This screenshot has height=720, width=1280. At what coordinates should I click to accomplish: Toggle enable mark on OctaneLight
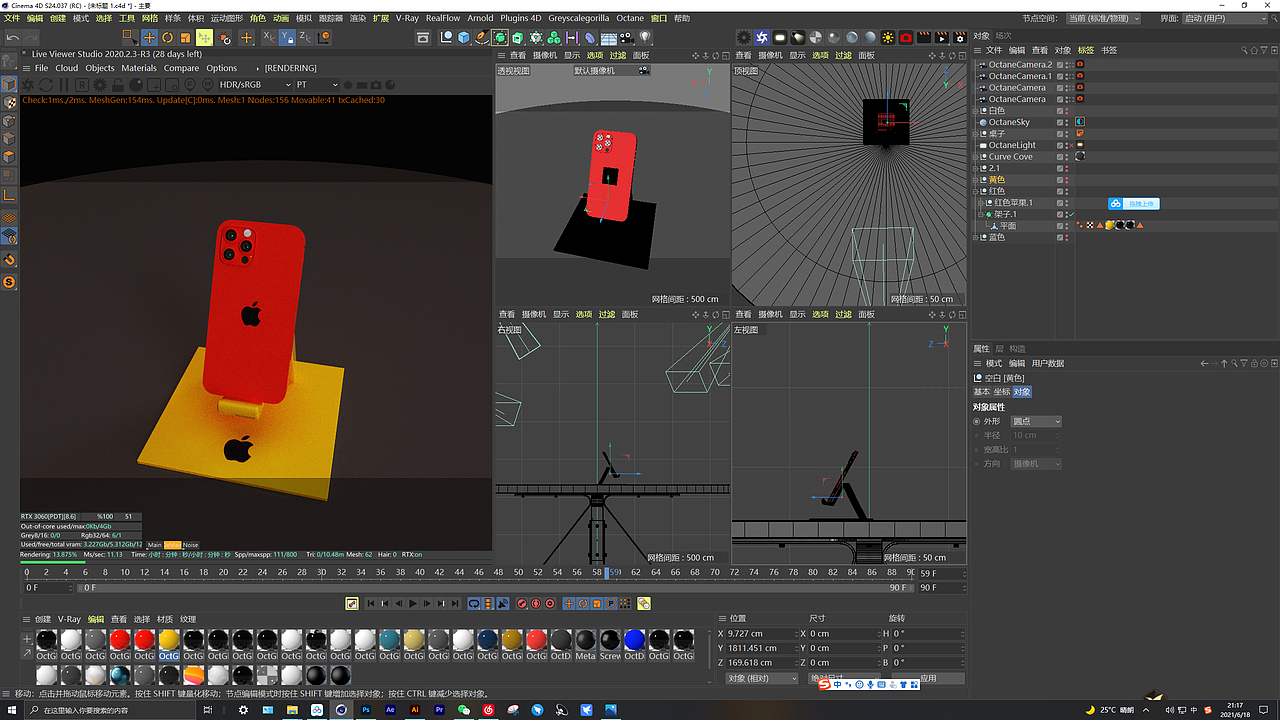point(1073,145)
